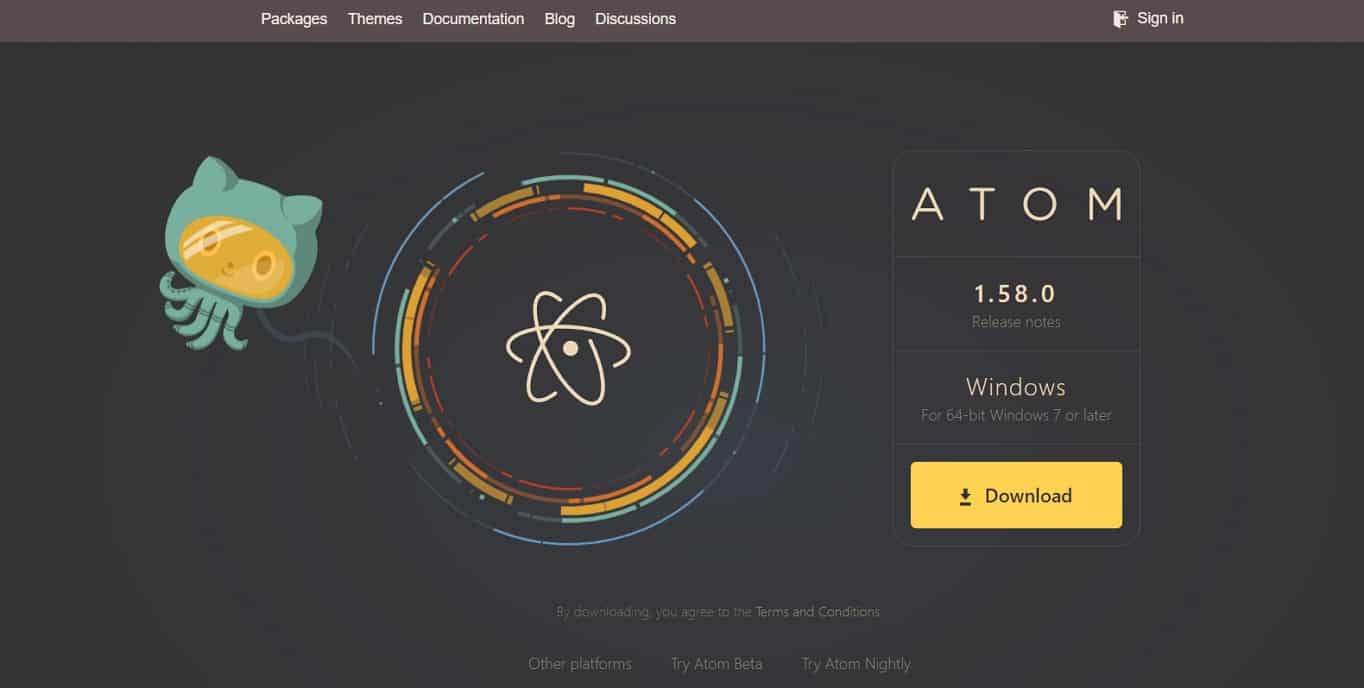This screenshot has width=1364, height=688.
Task: Open the Documentation link
Action: (473, 19)
